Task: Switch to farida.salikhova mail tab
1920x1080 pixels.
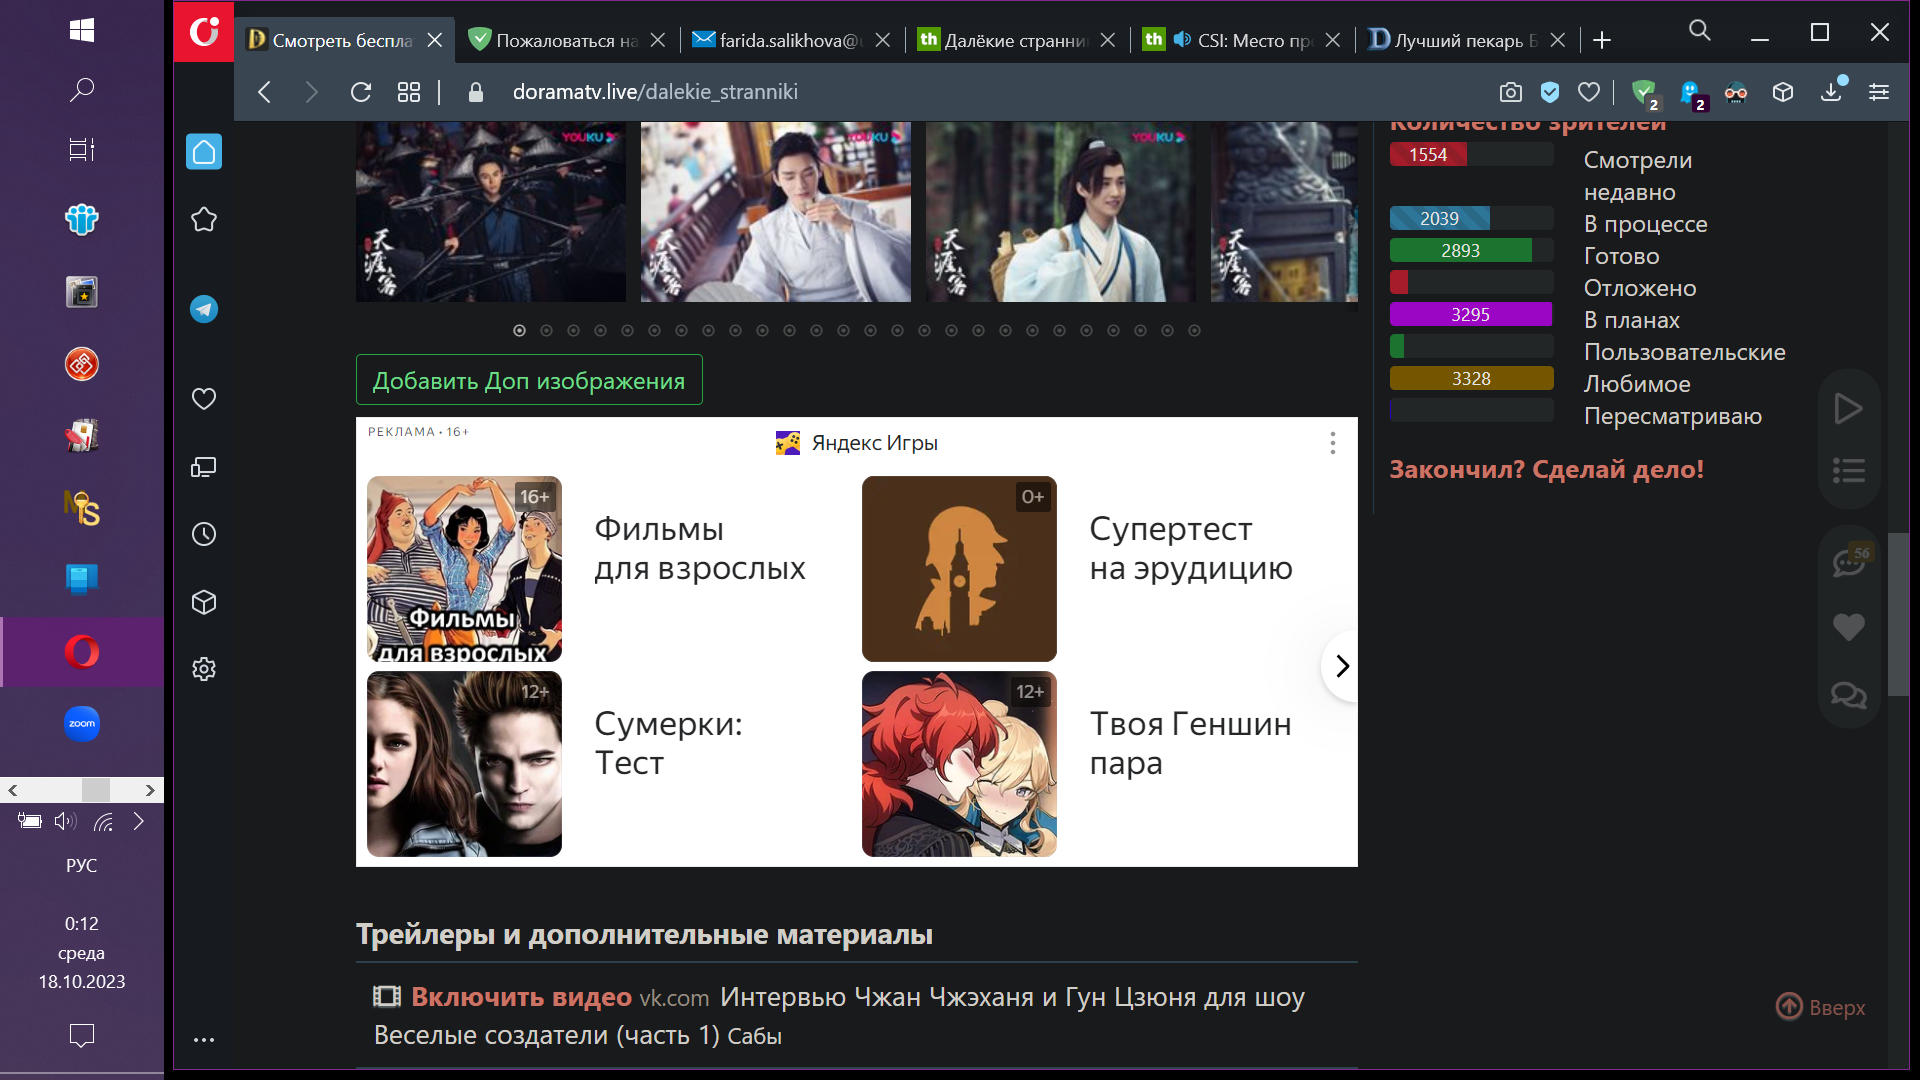Action: pyautogui.click(x=789, y=40)
